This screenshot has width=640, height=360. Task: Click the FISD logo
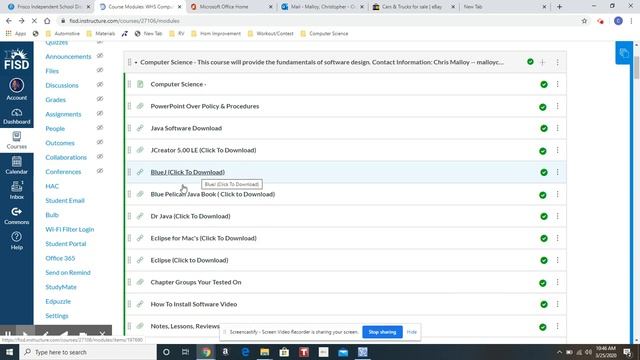(x=16, y=60)
